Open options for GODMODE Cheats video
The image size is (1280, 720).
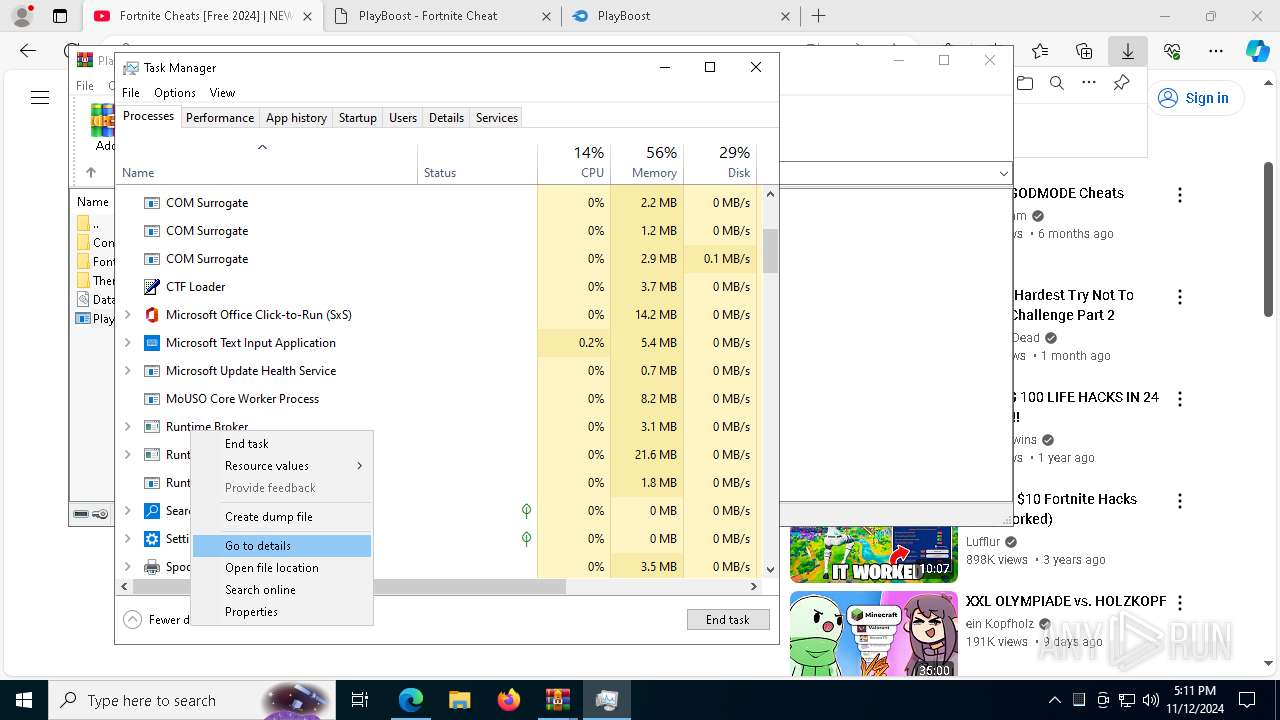[1180, 195]
